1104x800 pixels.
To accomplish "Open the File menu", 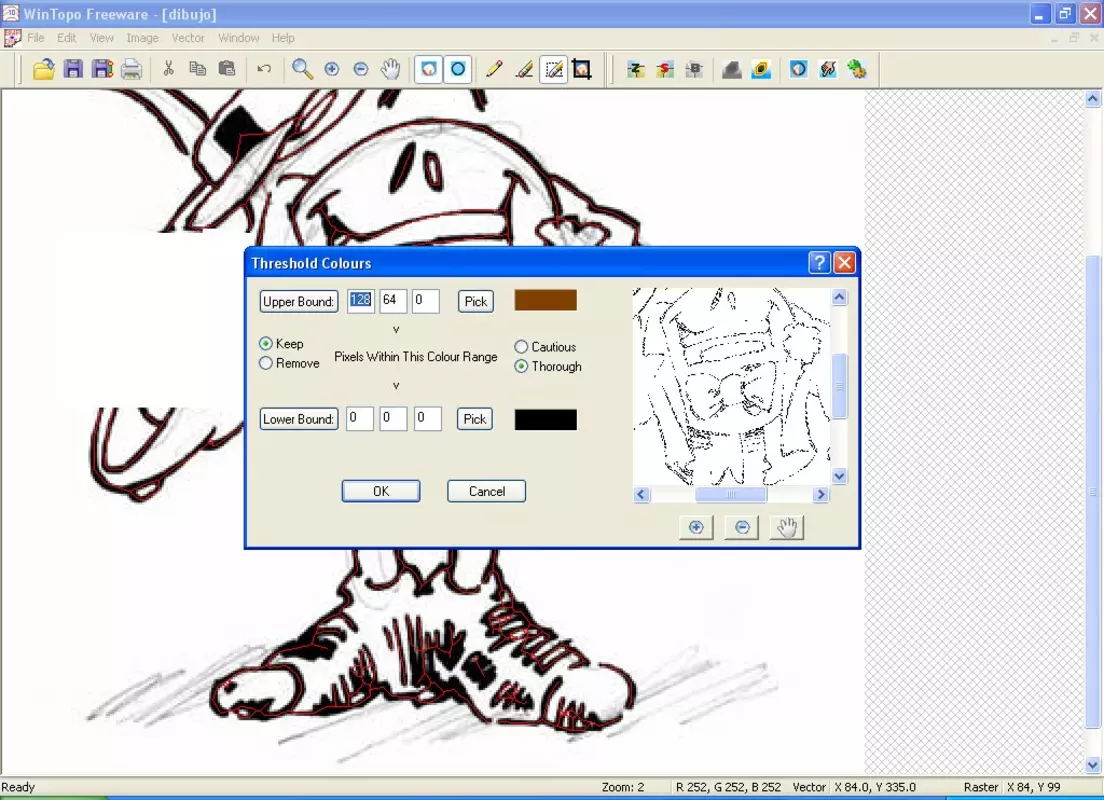I will [35, 38].
